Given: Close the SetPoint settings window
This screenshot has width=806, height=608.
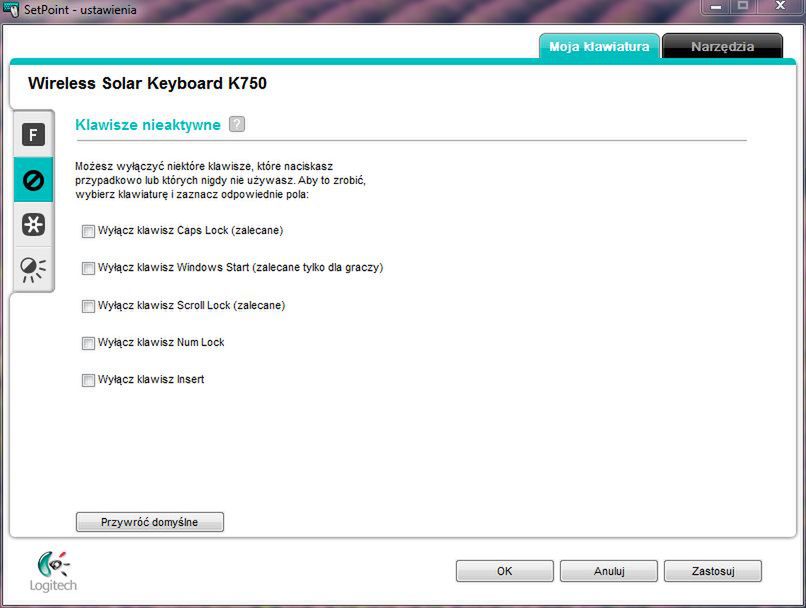Looking at the screenshot, I should tap(780, 7).
